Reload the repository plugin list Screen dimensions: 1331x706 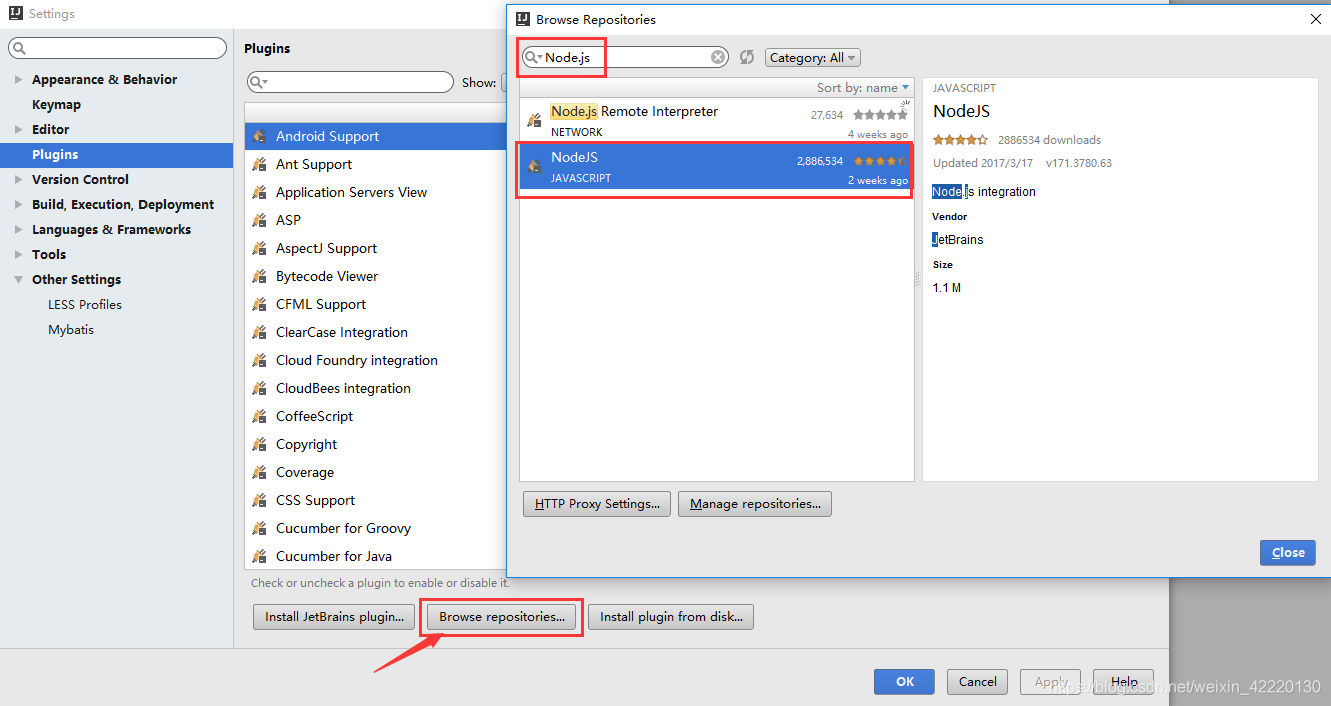pyautogui.click(x=747, y=57)
